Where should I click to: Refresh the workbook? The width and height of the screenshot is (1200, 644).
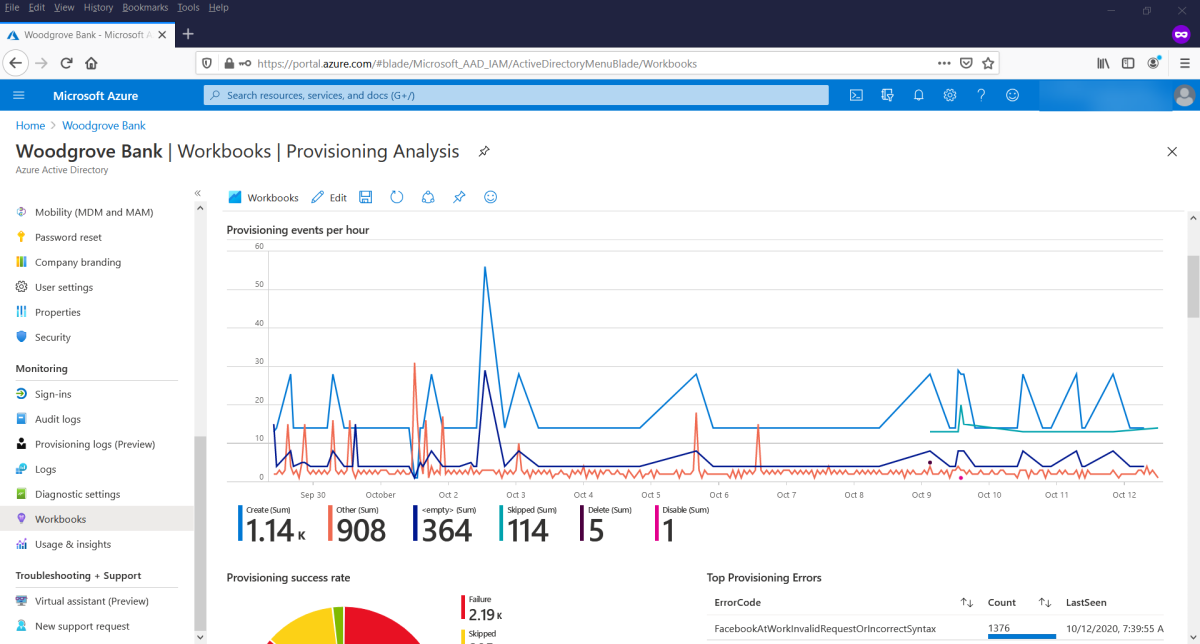(397, 197)
